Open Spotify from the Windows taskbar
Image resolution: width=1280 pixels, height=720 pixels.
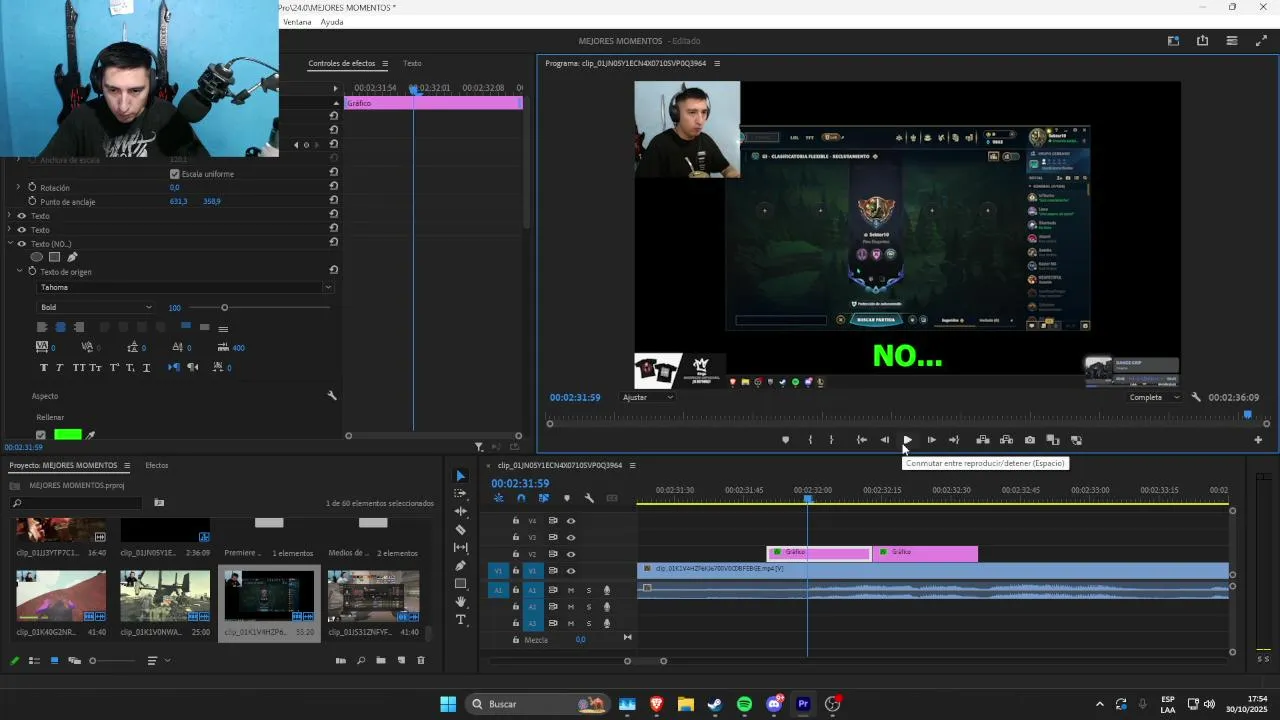coord(744,704)
